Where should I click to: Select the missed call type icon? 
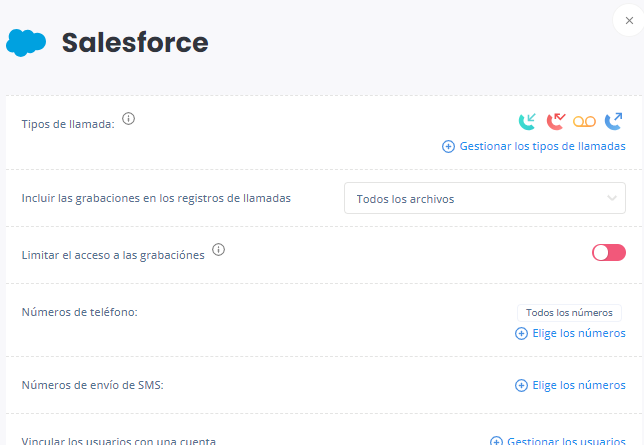pos(556,122)
